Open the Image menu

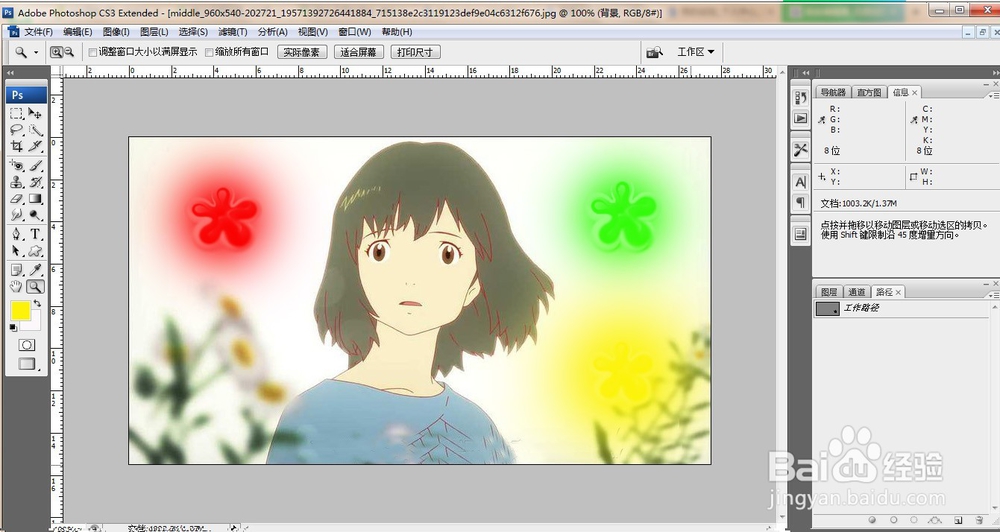pyautogui.click(x=116, y=32)
